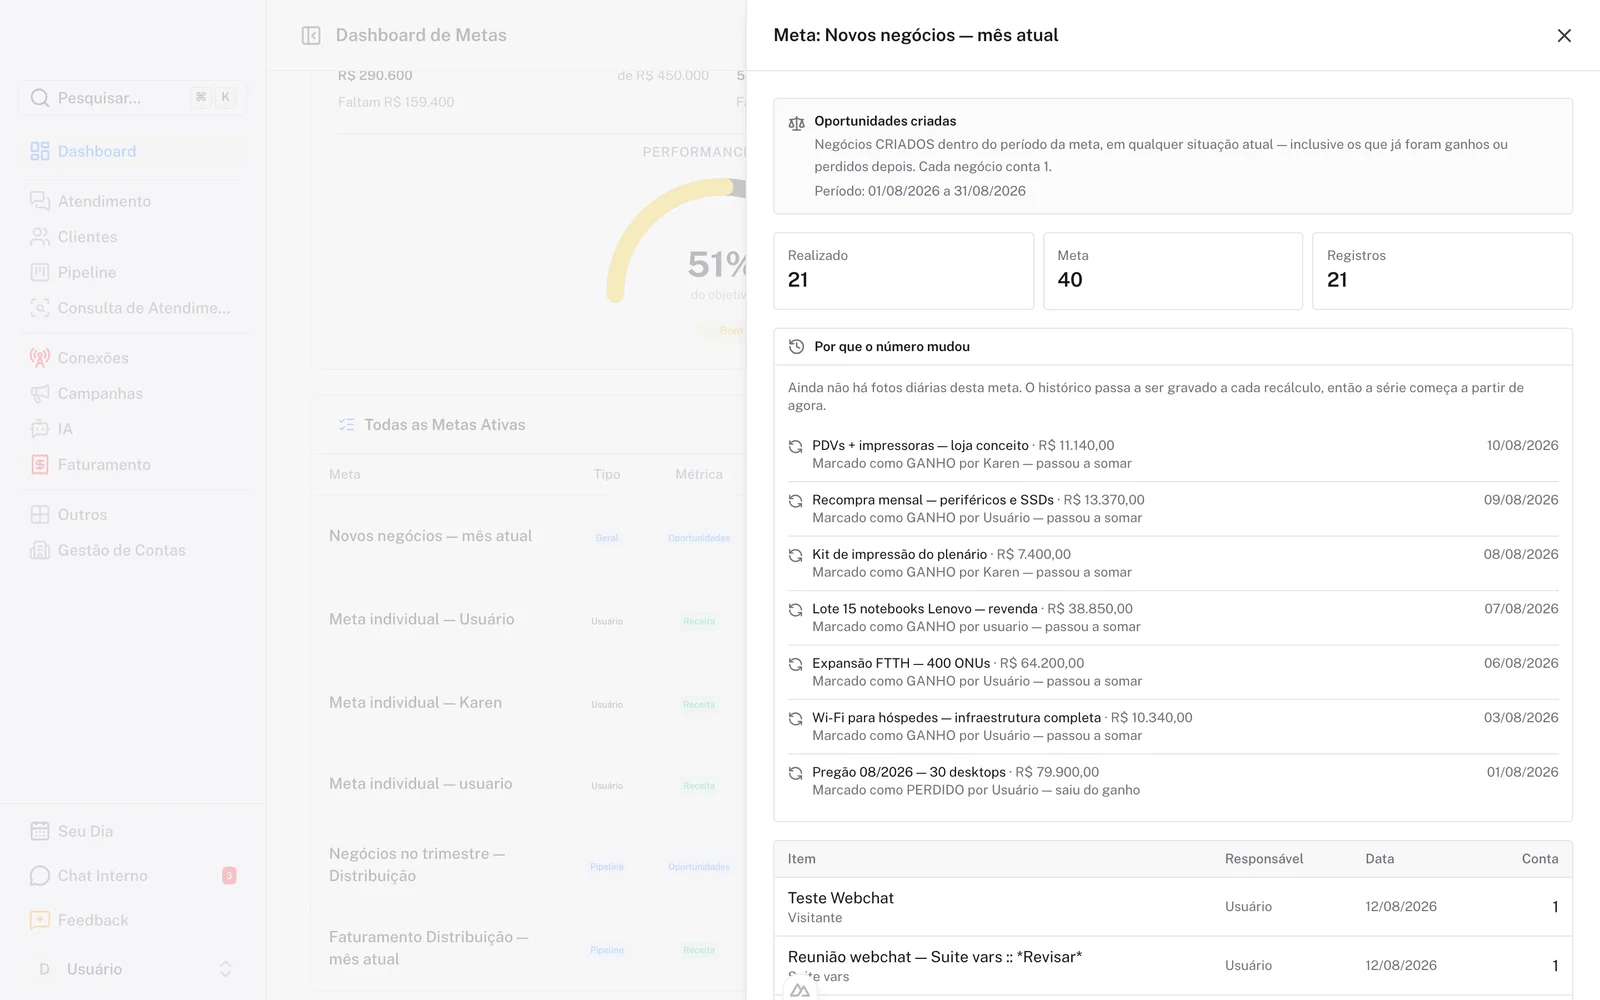
Task: Click refresh icon on PDVs + impressoras entry
Action: (795, 446)
